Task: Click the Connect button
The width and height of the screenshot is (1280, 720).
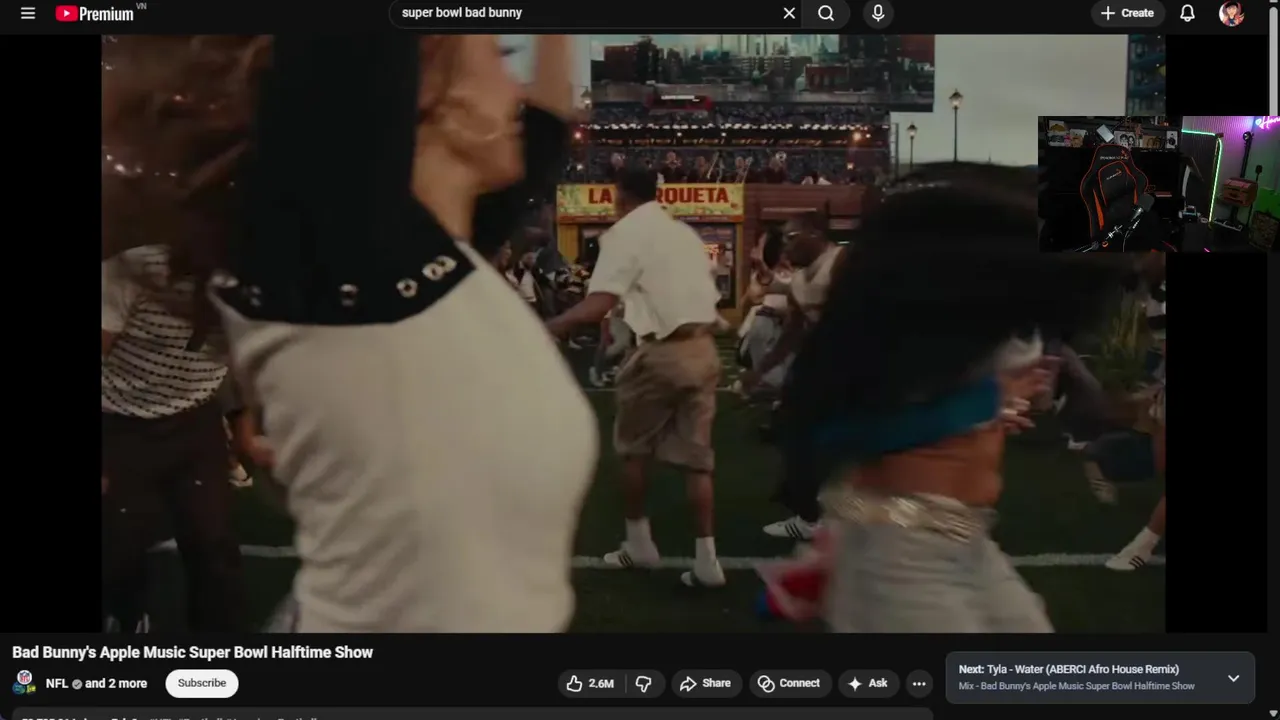Action: tap(789, 683)
